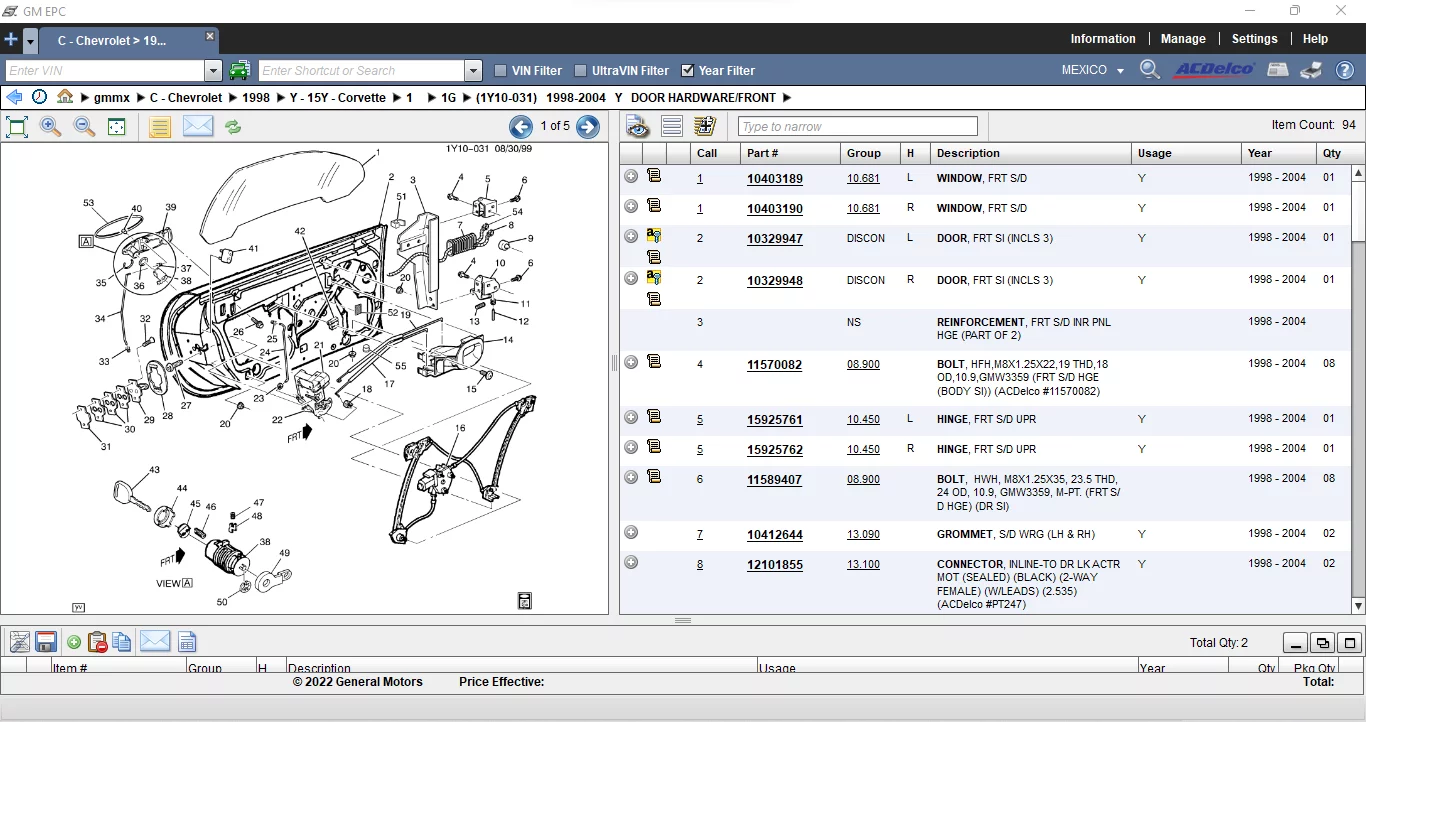Go to next illustration page arrow
Screen dimensions: 1437x815
coord(588,127)
